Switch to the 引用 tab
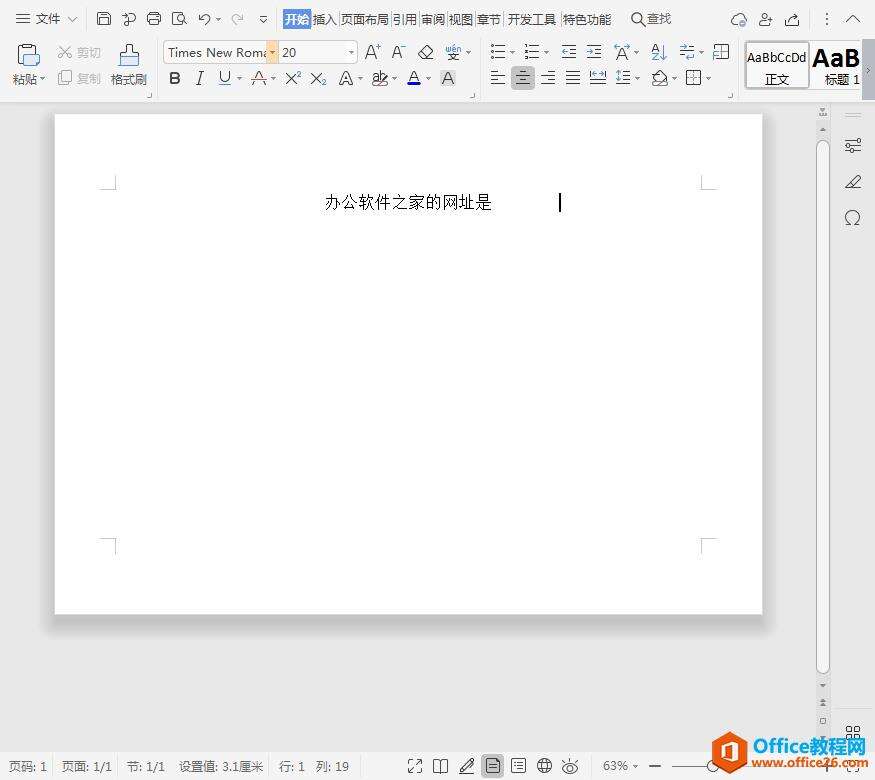Screen dimensions: 875x780 tap(405, 20)
